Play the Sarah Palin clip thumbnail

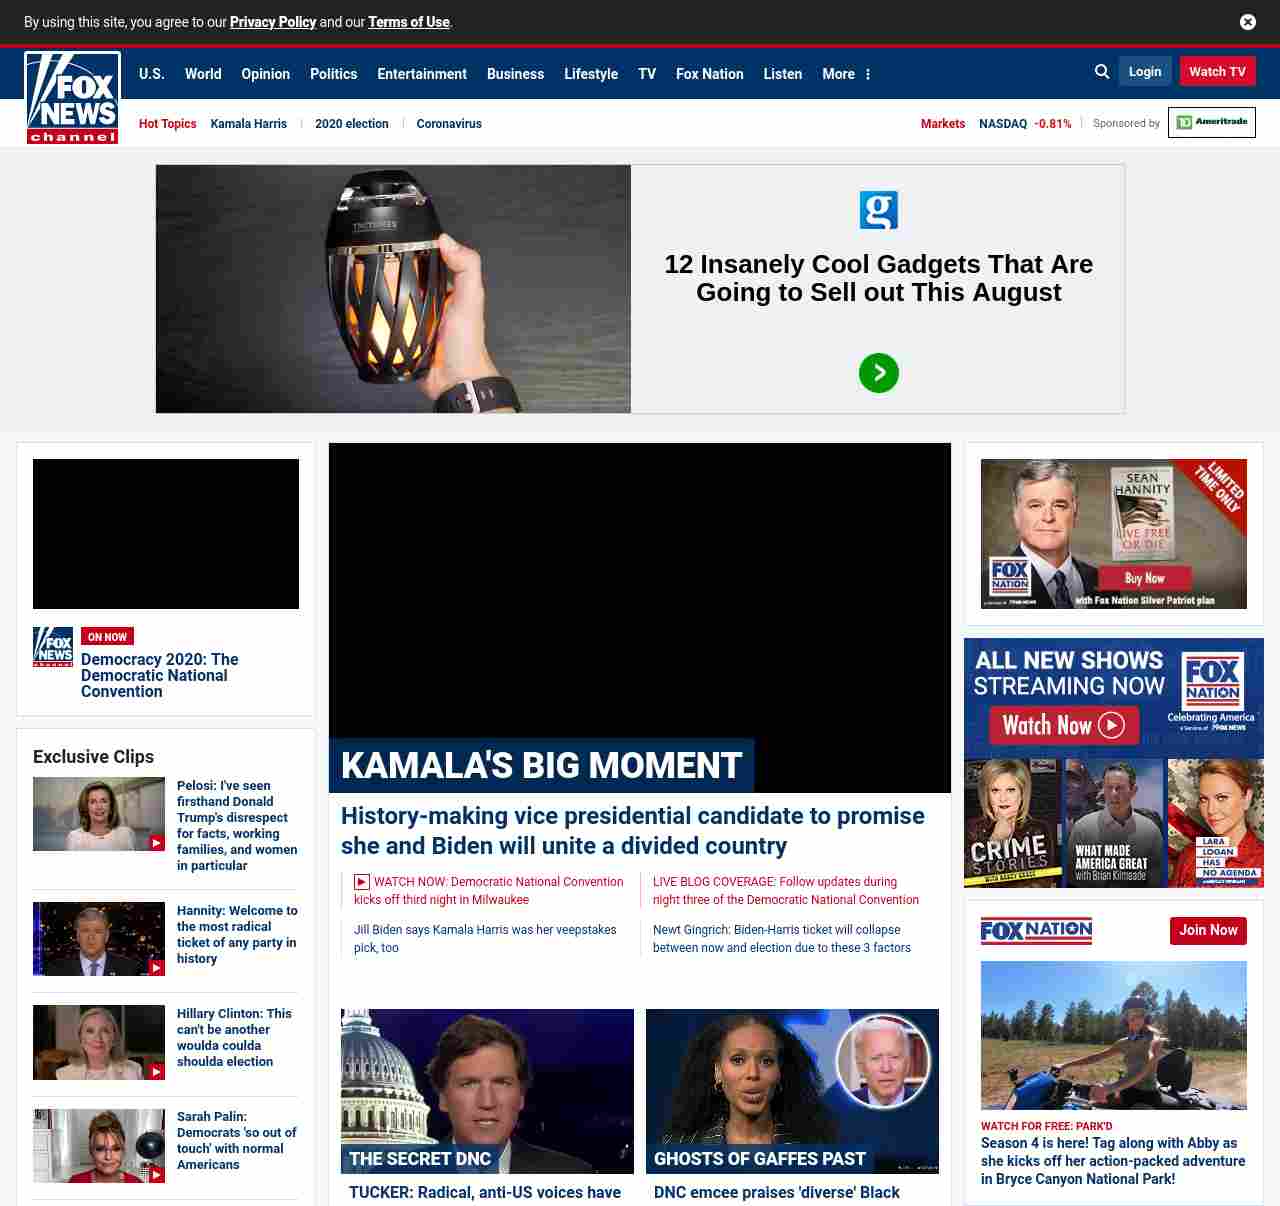(x=99, y=1146)
